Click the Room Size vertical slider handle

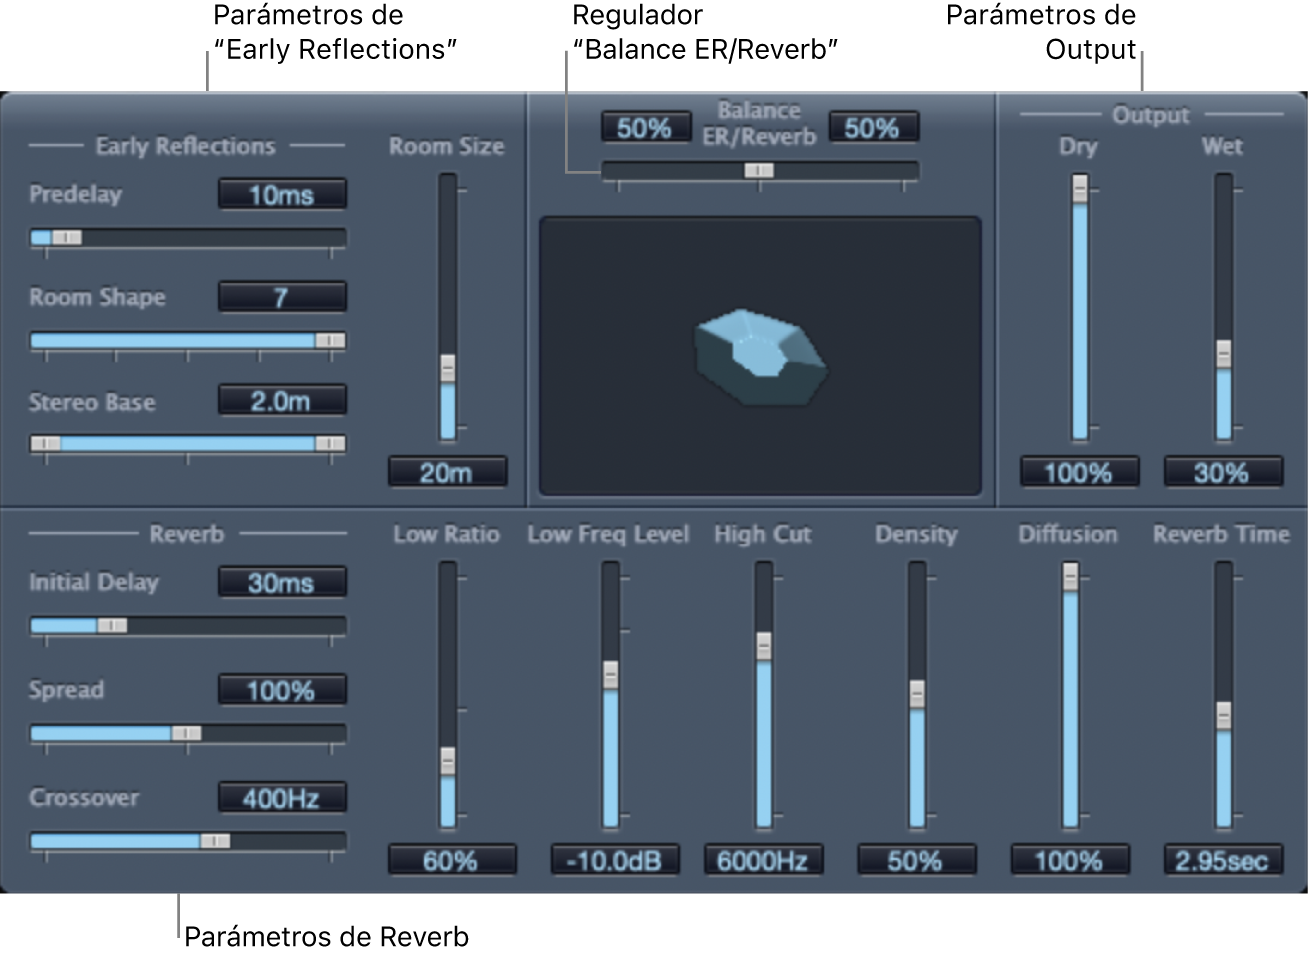[448, 368]
